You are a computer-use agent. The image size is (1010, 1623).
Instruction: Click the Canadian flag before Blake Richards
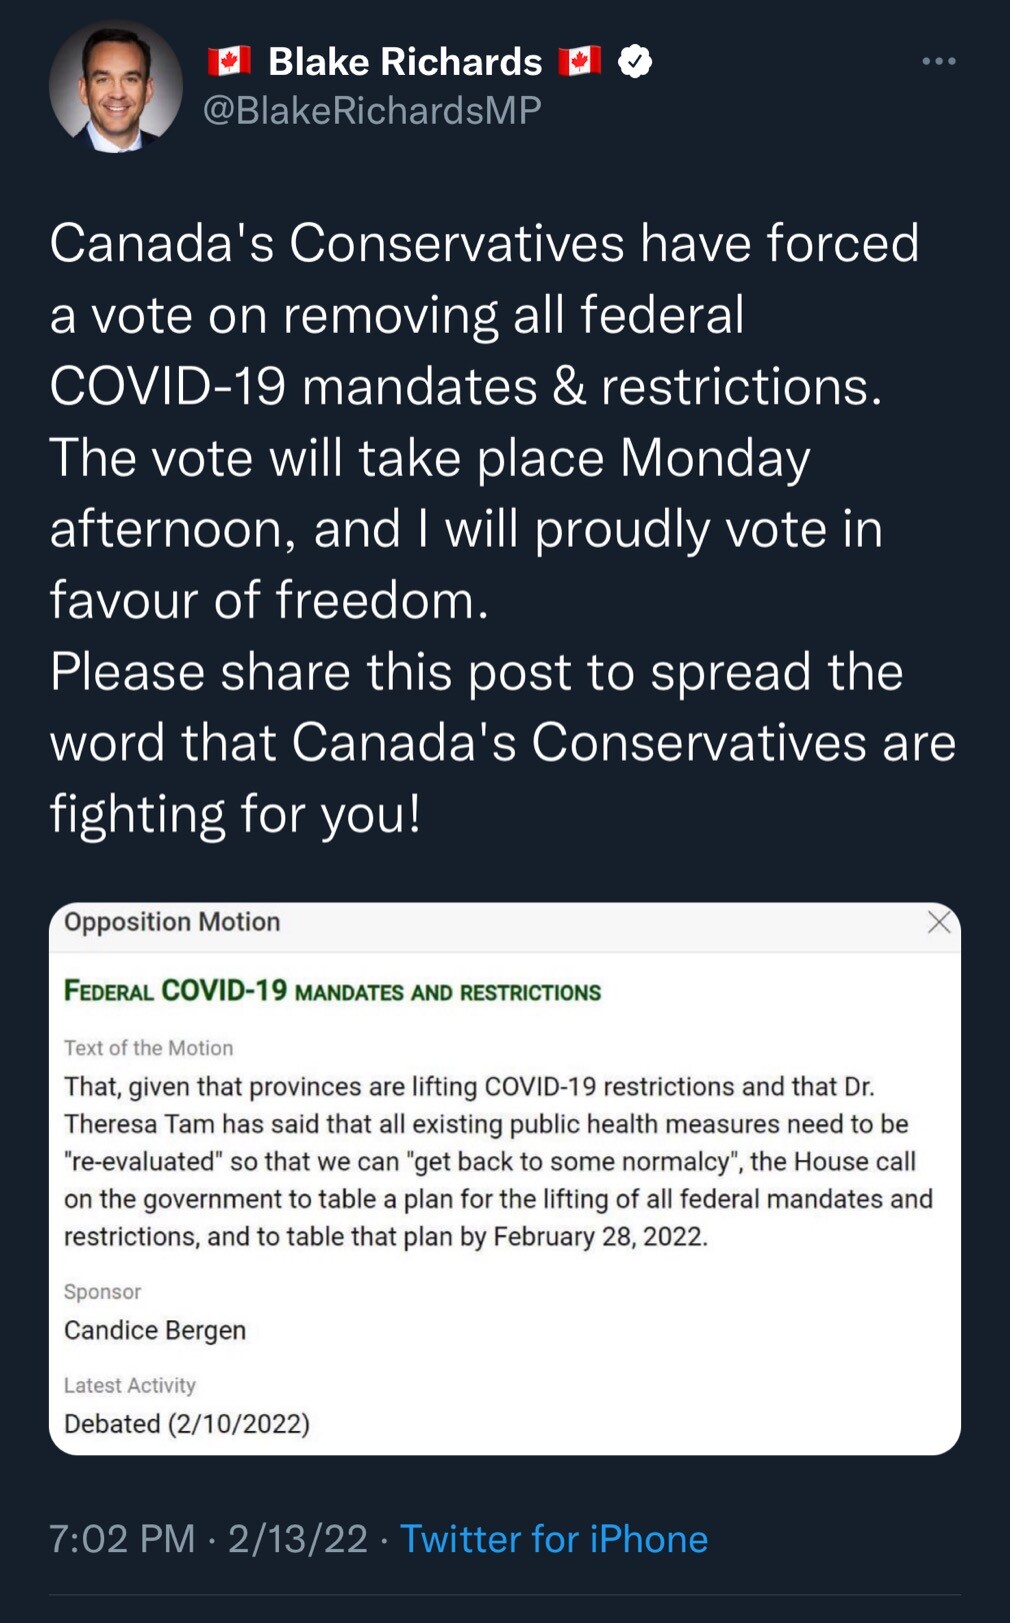point(229,62)
